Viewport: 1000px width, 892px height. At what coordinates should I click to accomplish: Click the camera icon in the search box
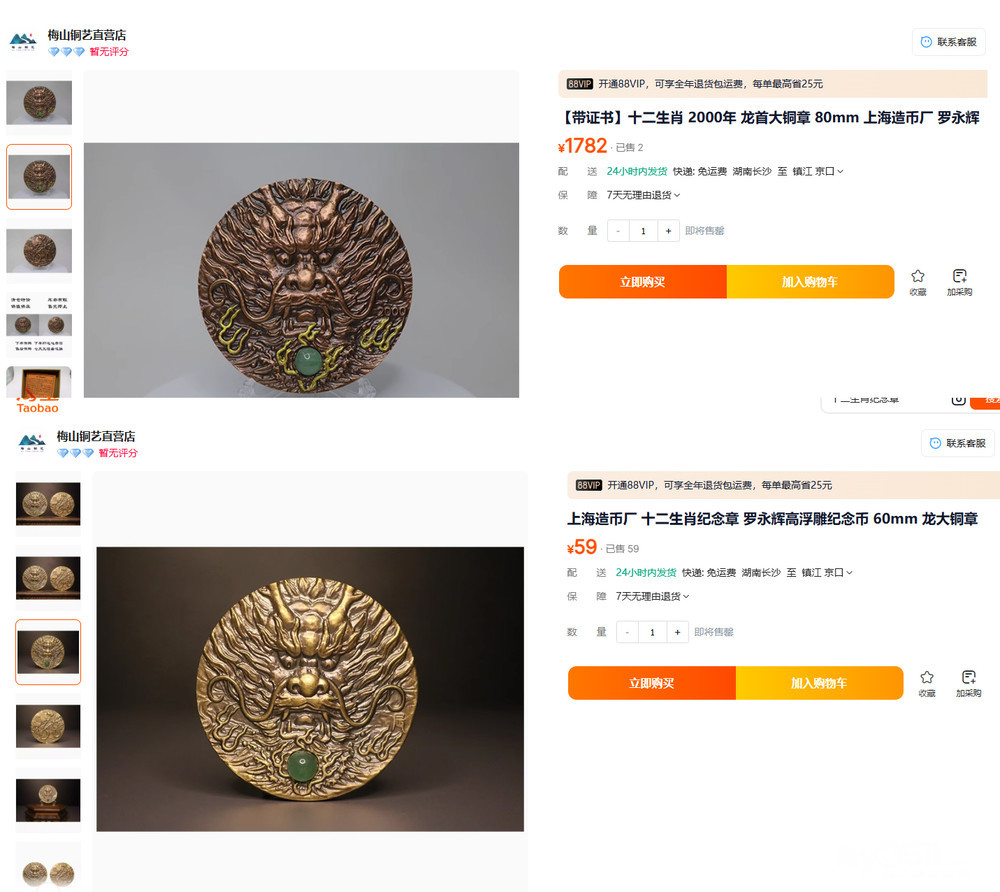click(958, 399)
